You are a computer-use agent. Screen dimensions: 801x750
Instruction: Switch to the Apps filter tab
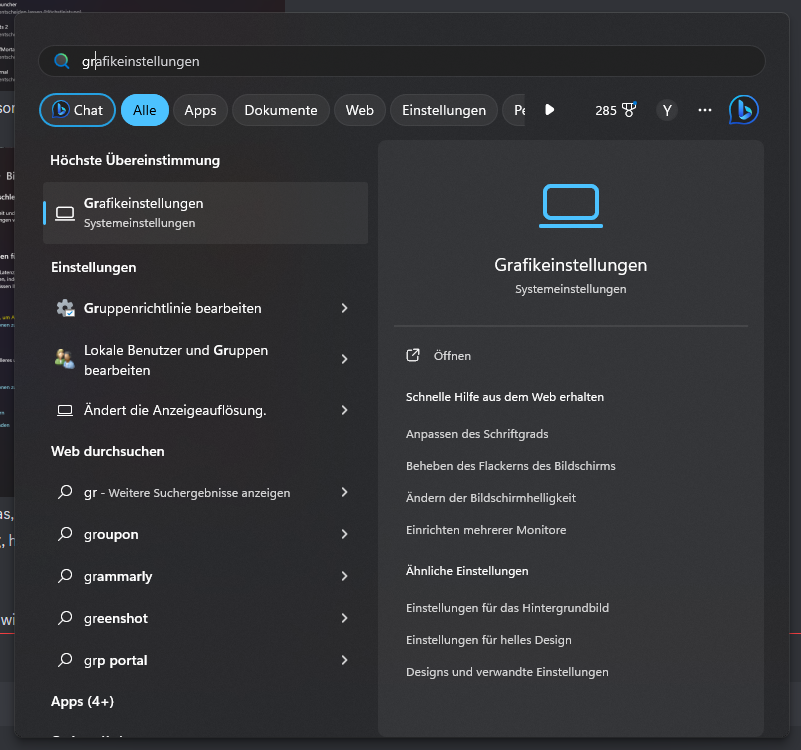coord(200,110)
